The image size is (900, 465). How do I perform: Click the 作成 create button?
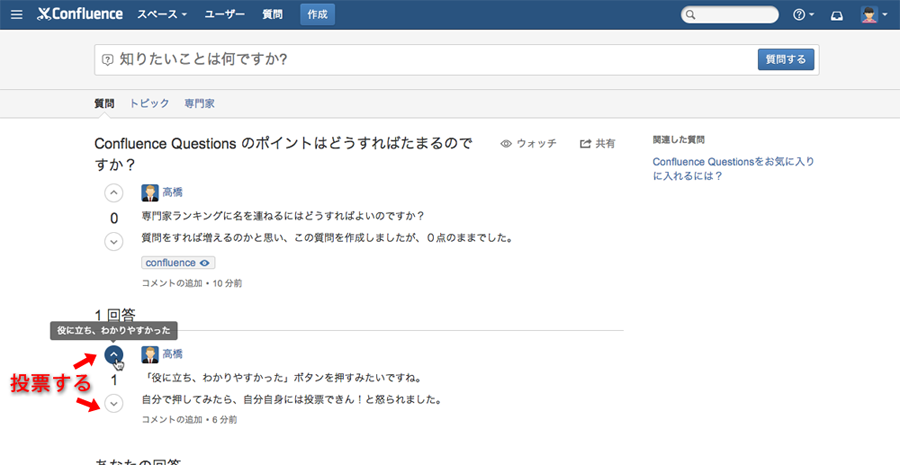(317, 14)
